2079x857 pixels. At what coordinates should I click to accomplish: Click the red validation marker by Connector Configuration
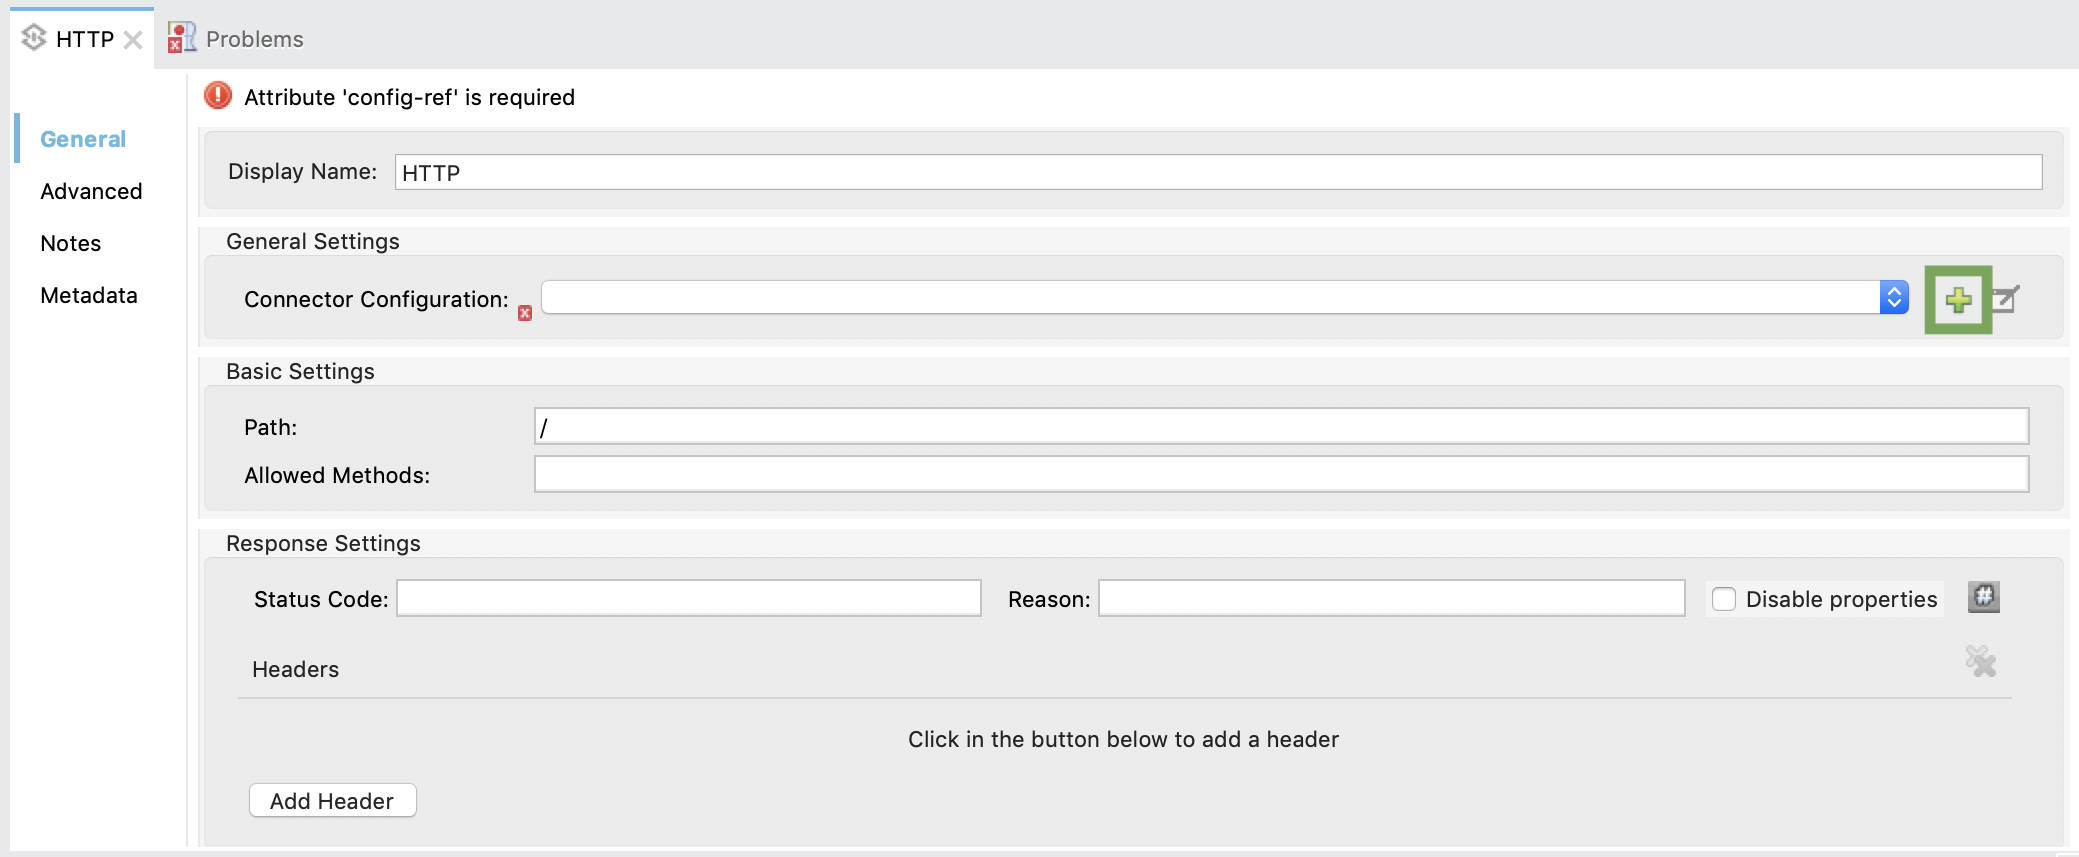525,313
